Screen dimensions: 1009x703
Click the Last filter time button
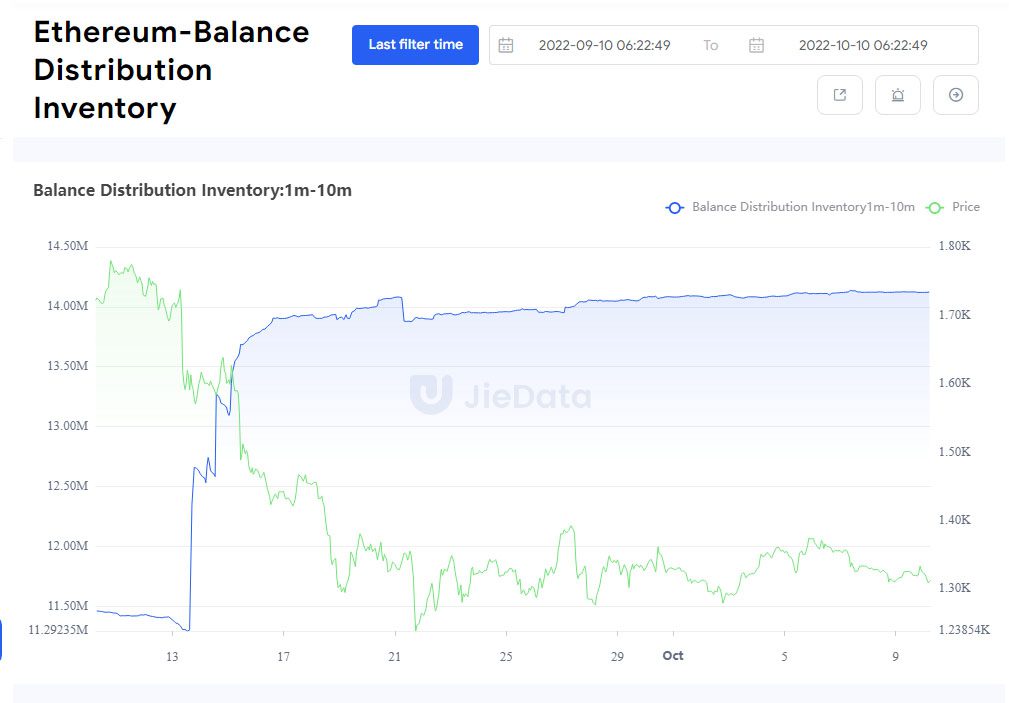click(415, 45)
